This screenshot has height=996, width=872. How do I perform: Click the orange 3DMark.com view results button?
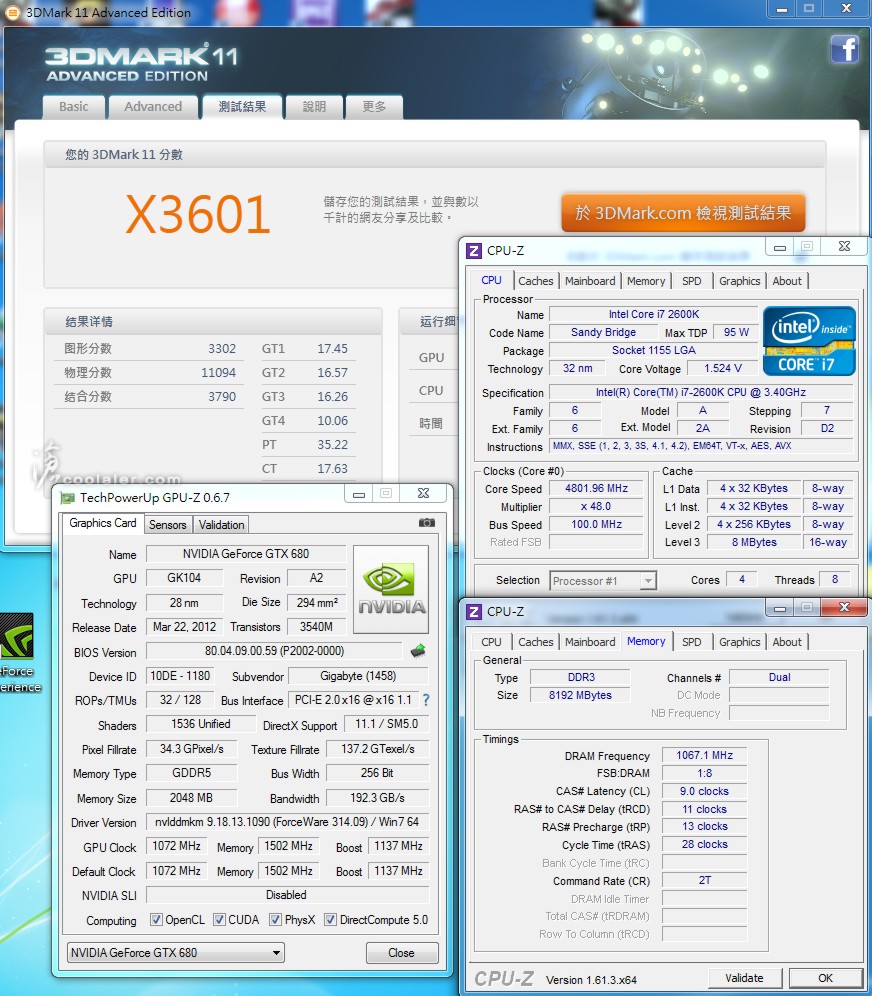tap(683, 213)
